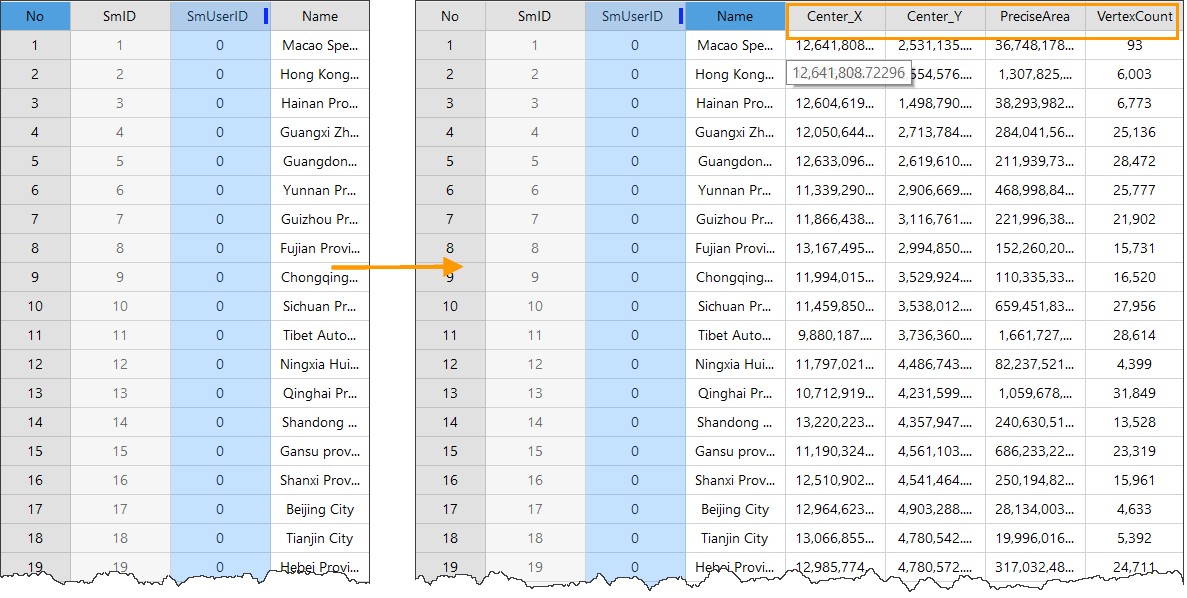
Task: Click the Center_X cell for Macao row
Action: coord(835,46)
